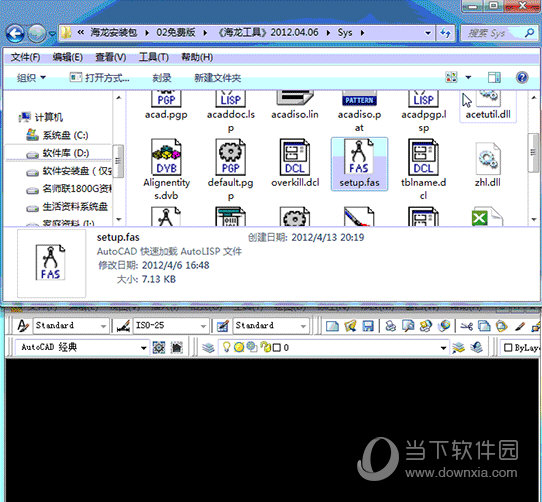The image size is (542, 502).
Task: Click the search magnifier icon
Action: (x=529, y=33)
